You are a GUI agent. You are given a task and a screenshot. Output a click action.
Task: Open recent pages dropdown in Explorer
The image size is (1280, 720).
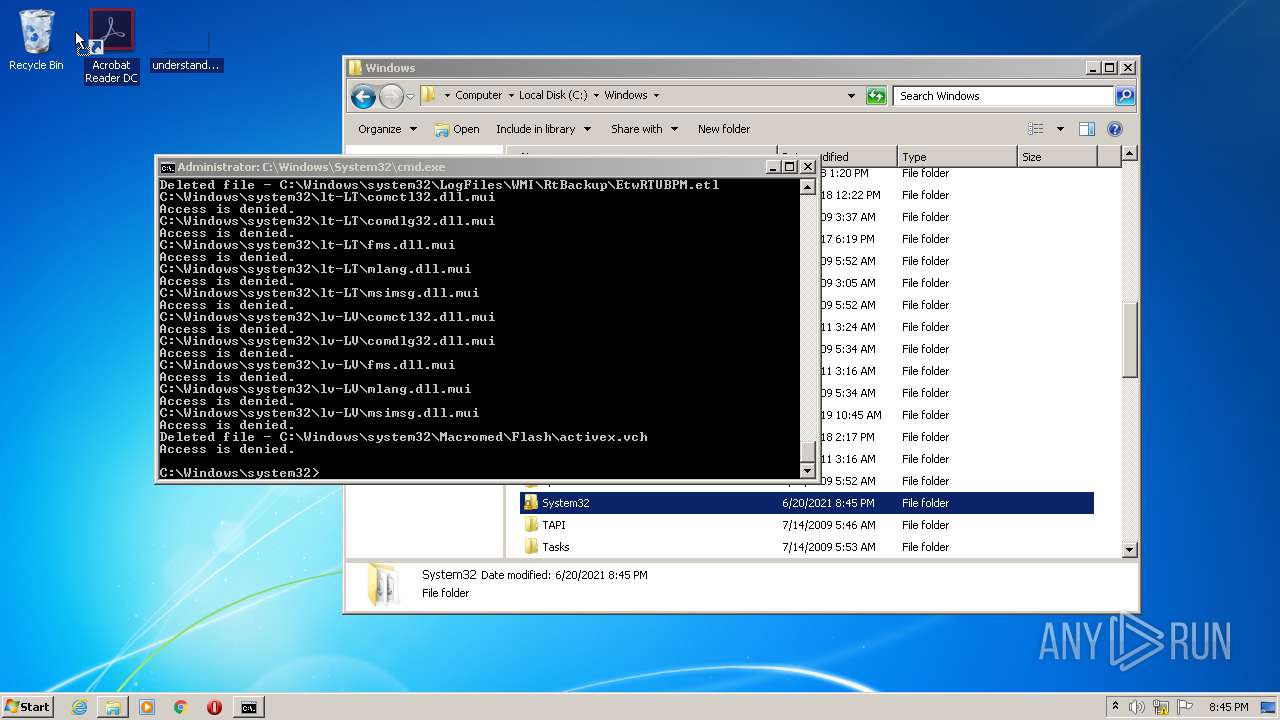410,96
